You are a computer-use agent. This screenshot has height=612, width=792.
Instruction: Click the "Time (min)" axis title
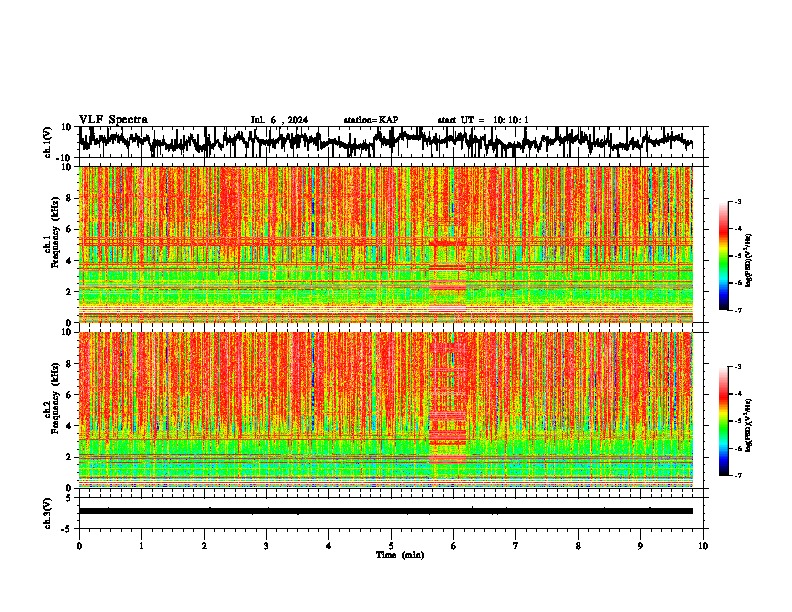tap(400, 555)
